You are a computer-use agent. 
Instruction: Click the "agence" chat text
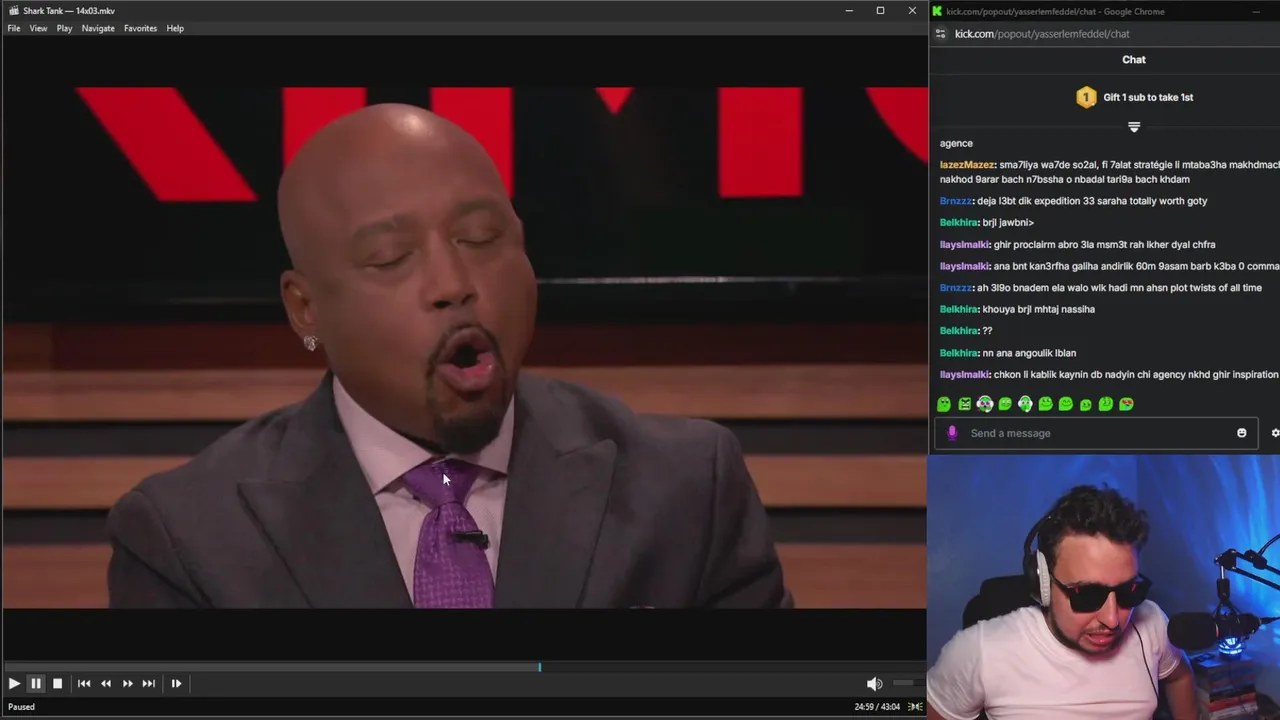click(956, 144)
